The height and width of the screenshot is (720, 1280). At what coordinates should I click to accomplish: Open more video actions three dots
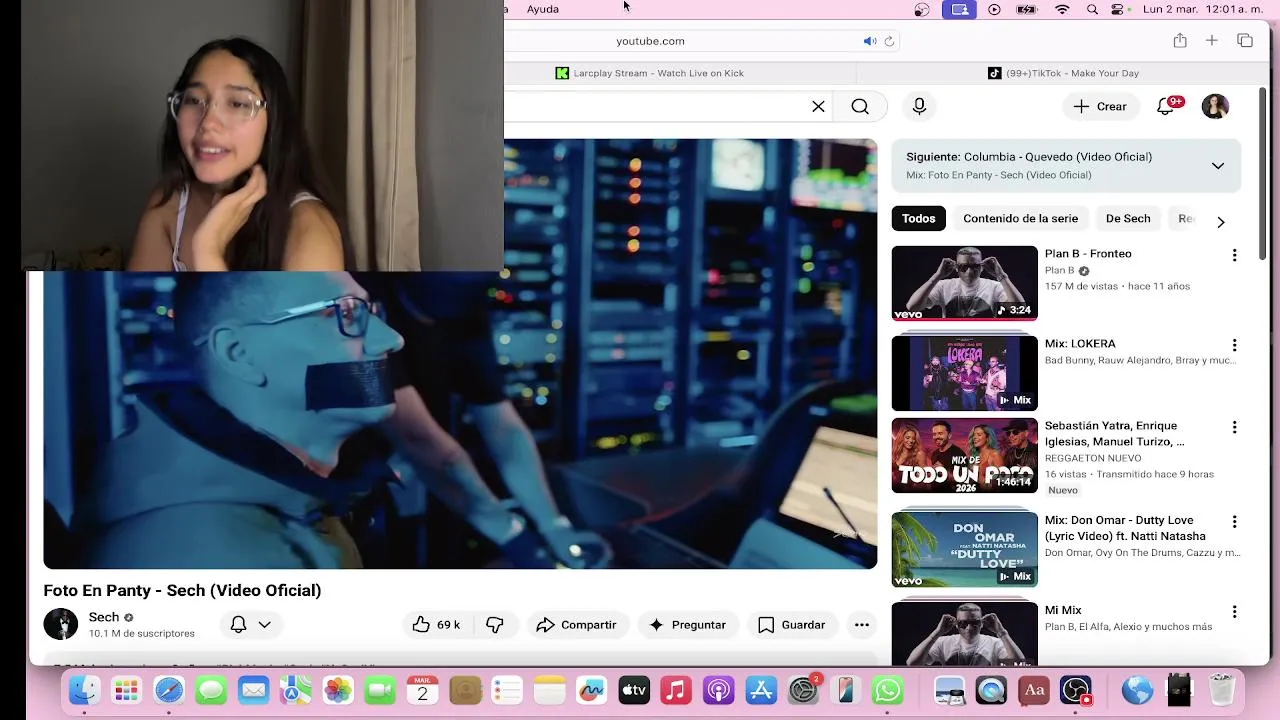[862, 625]
